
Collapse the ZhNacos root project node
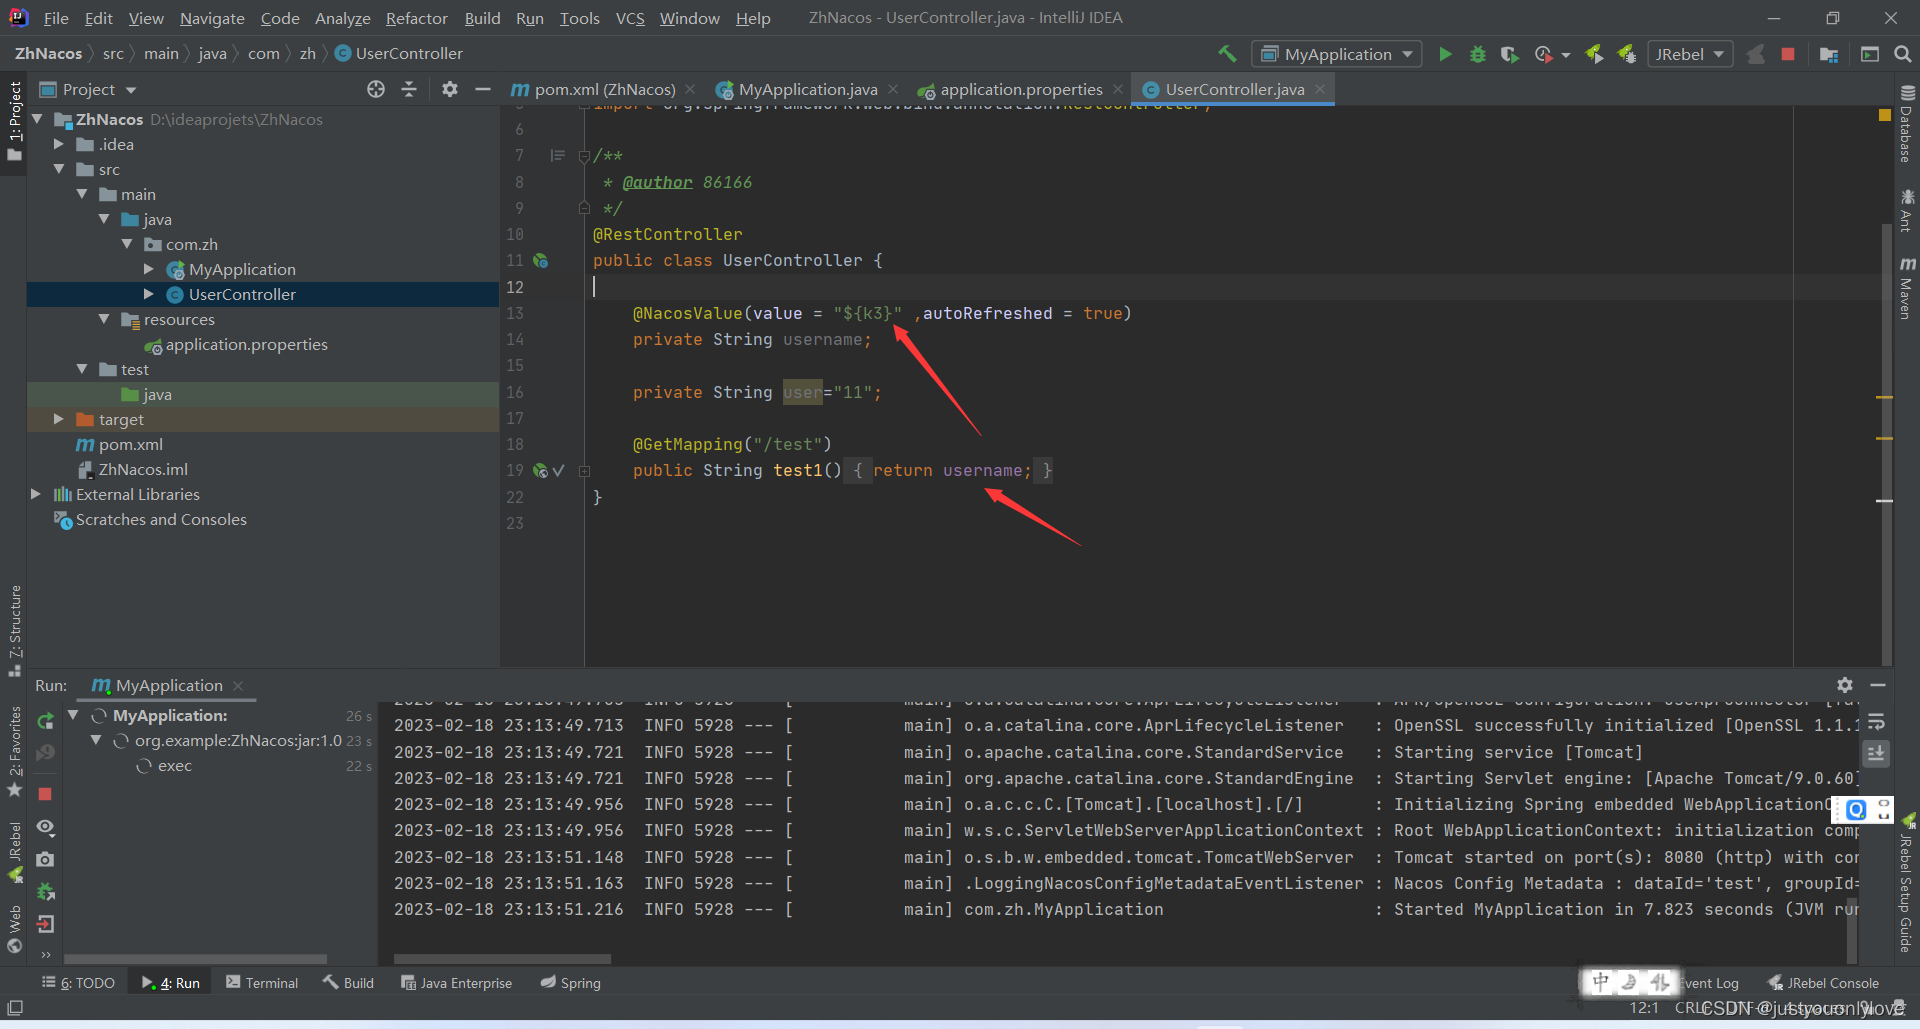(38, 119)
